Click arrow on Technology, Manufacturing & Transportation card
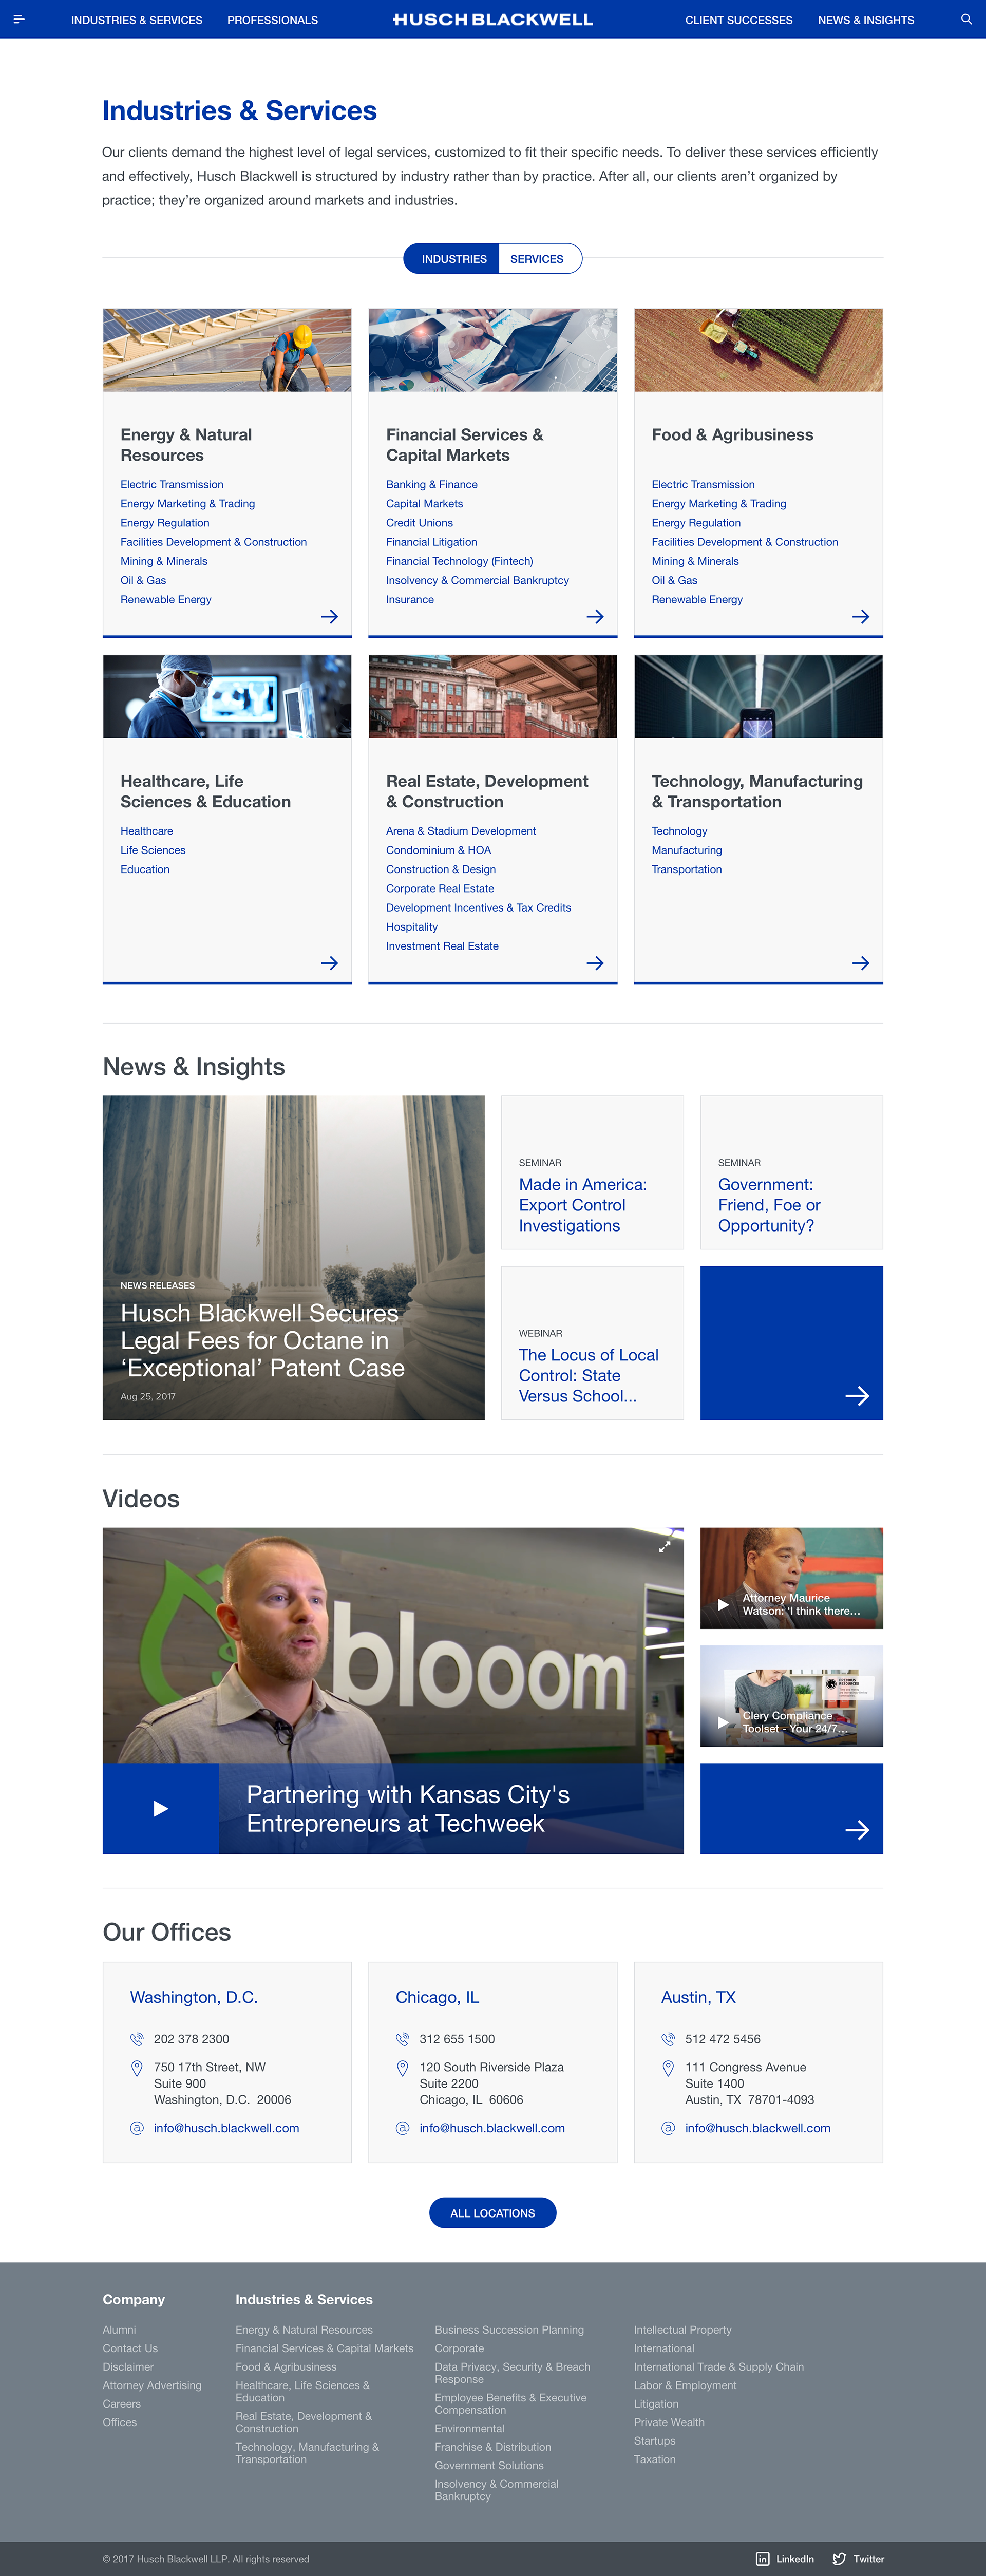Screen dimensions: 986x2576 pos(860,963)
